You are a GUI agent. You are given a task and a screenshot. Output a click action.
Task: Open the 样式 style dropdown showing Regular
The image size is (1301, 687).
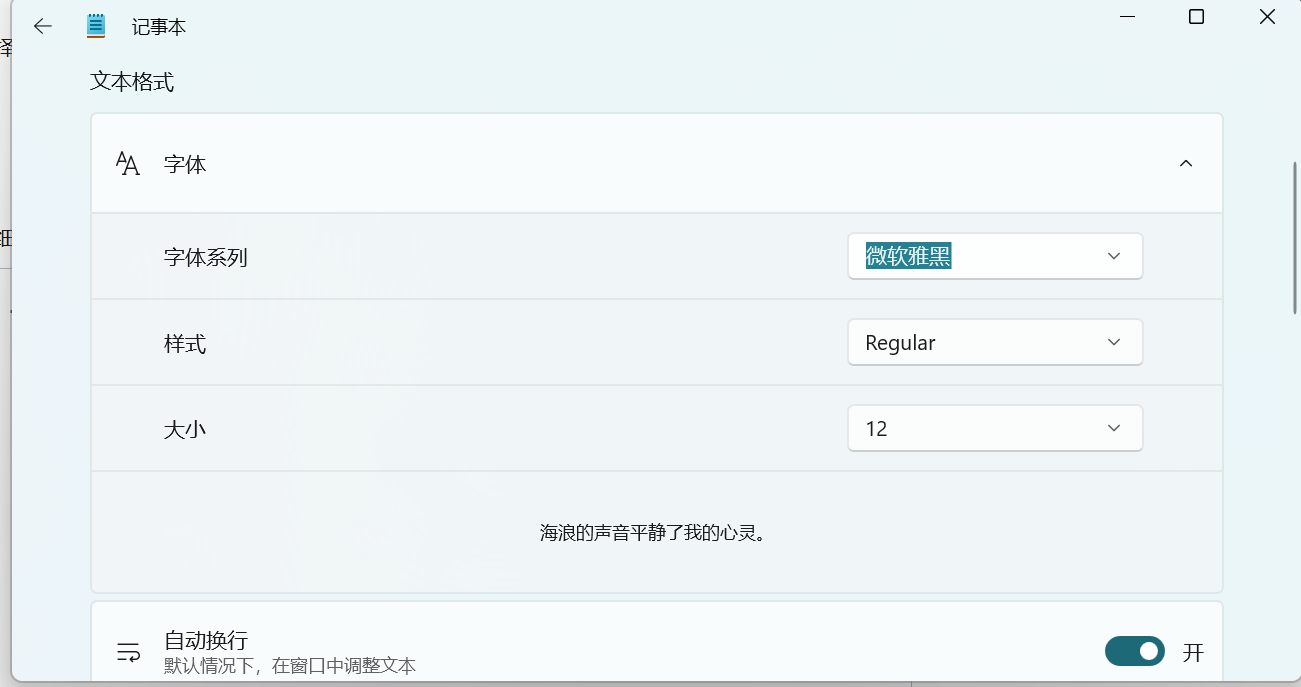995,342
